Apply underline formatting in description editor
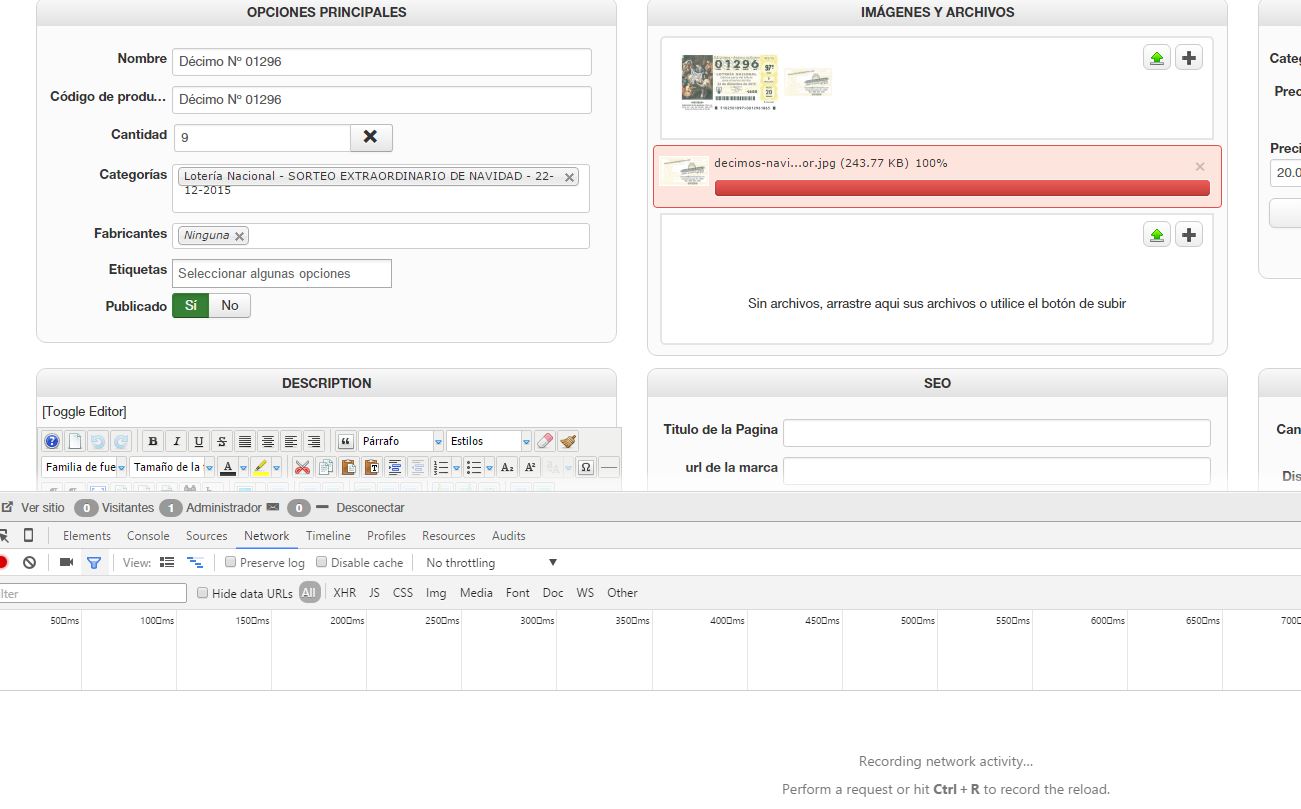This screenshot has width=1301, height=809. tap(199, 441)
